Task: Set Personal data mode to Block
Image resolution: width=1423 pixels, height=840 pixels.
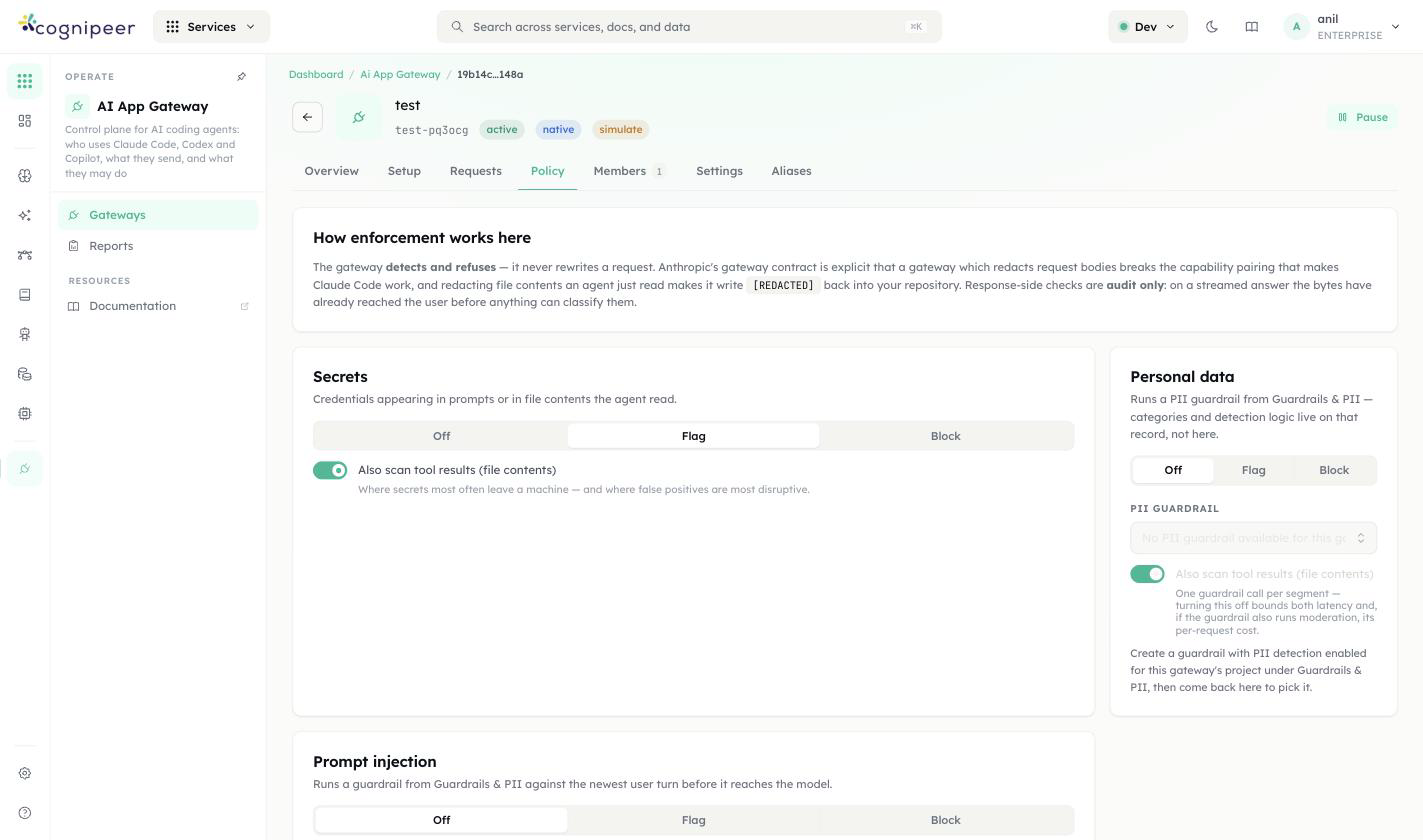Action: click(1334, 470)
